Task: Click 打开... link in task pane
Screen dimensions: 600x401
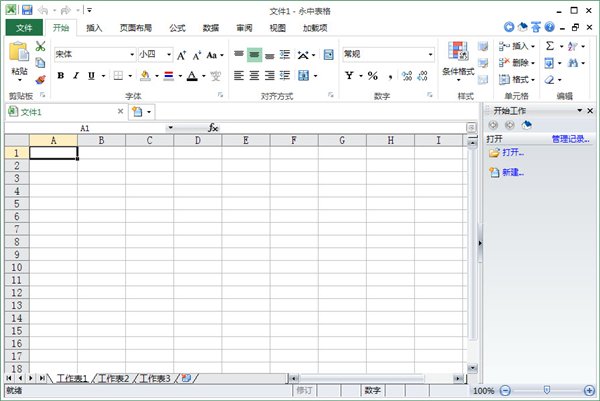Action: 513,152
